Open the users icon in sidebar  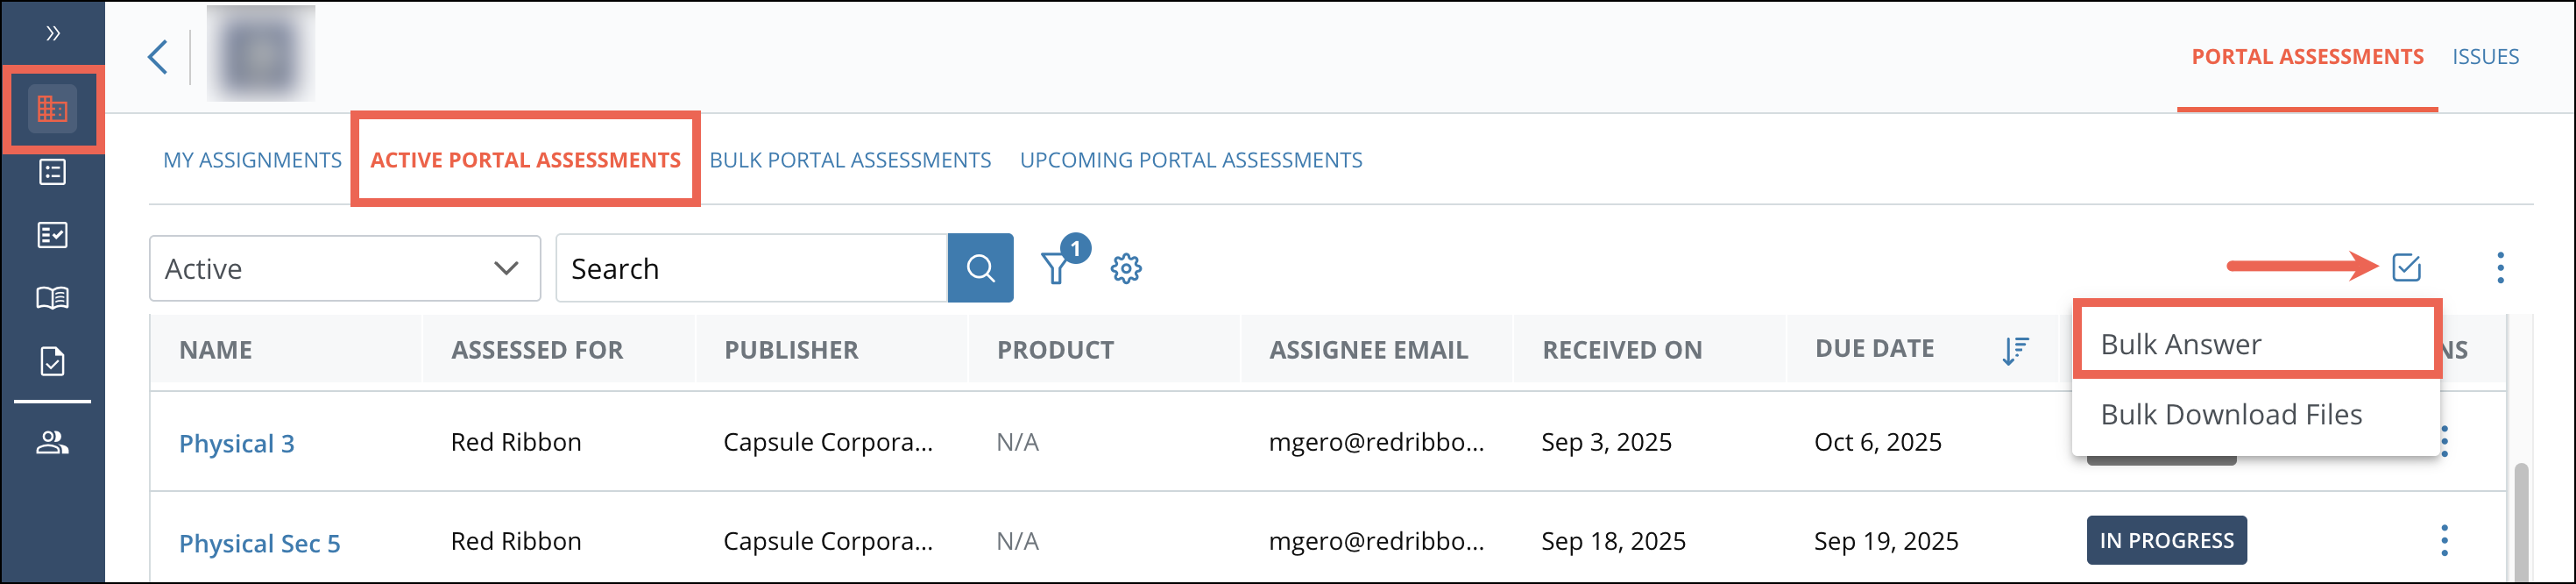52,442
